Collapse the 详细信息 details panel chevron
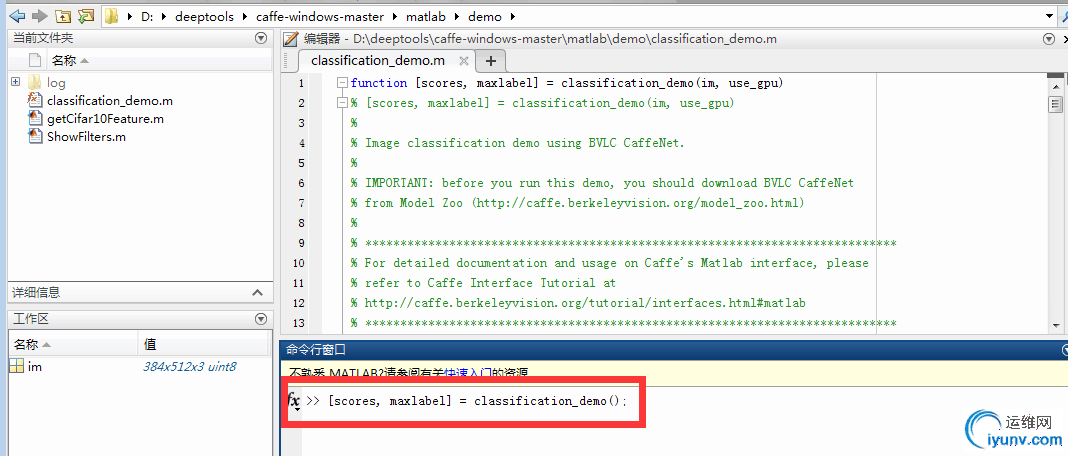 257,292
